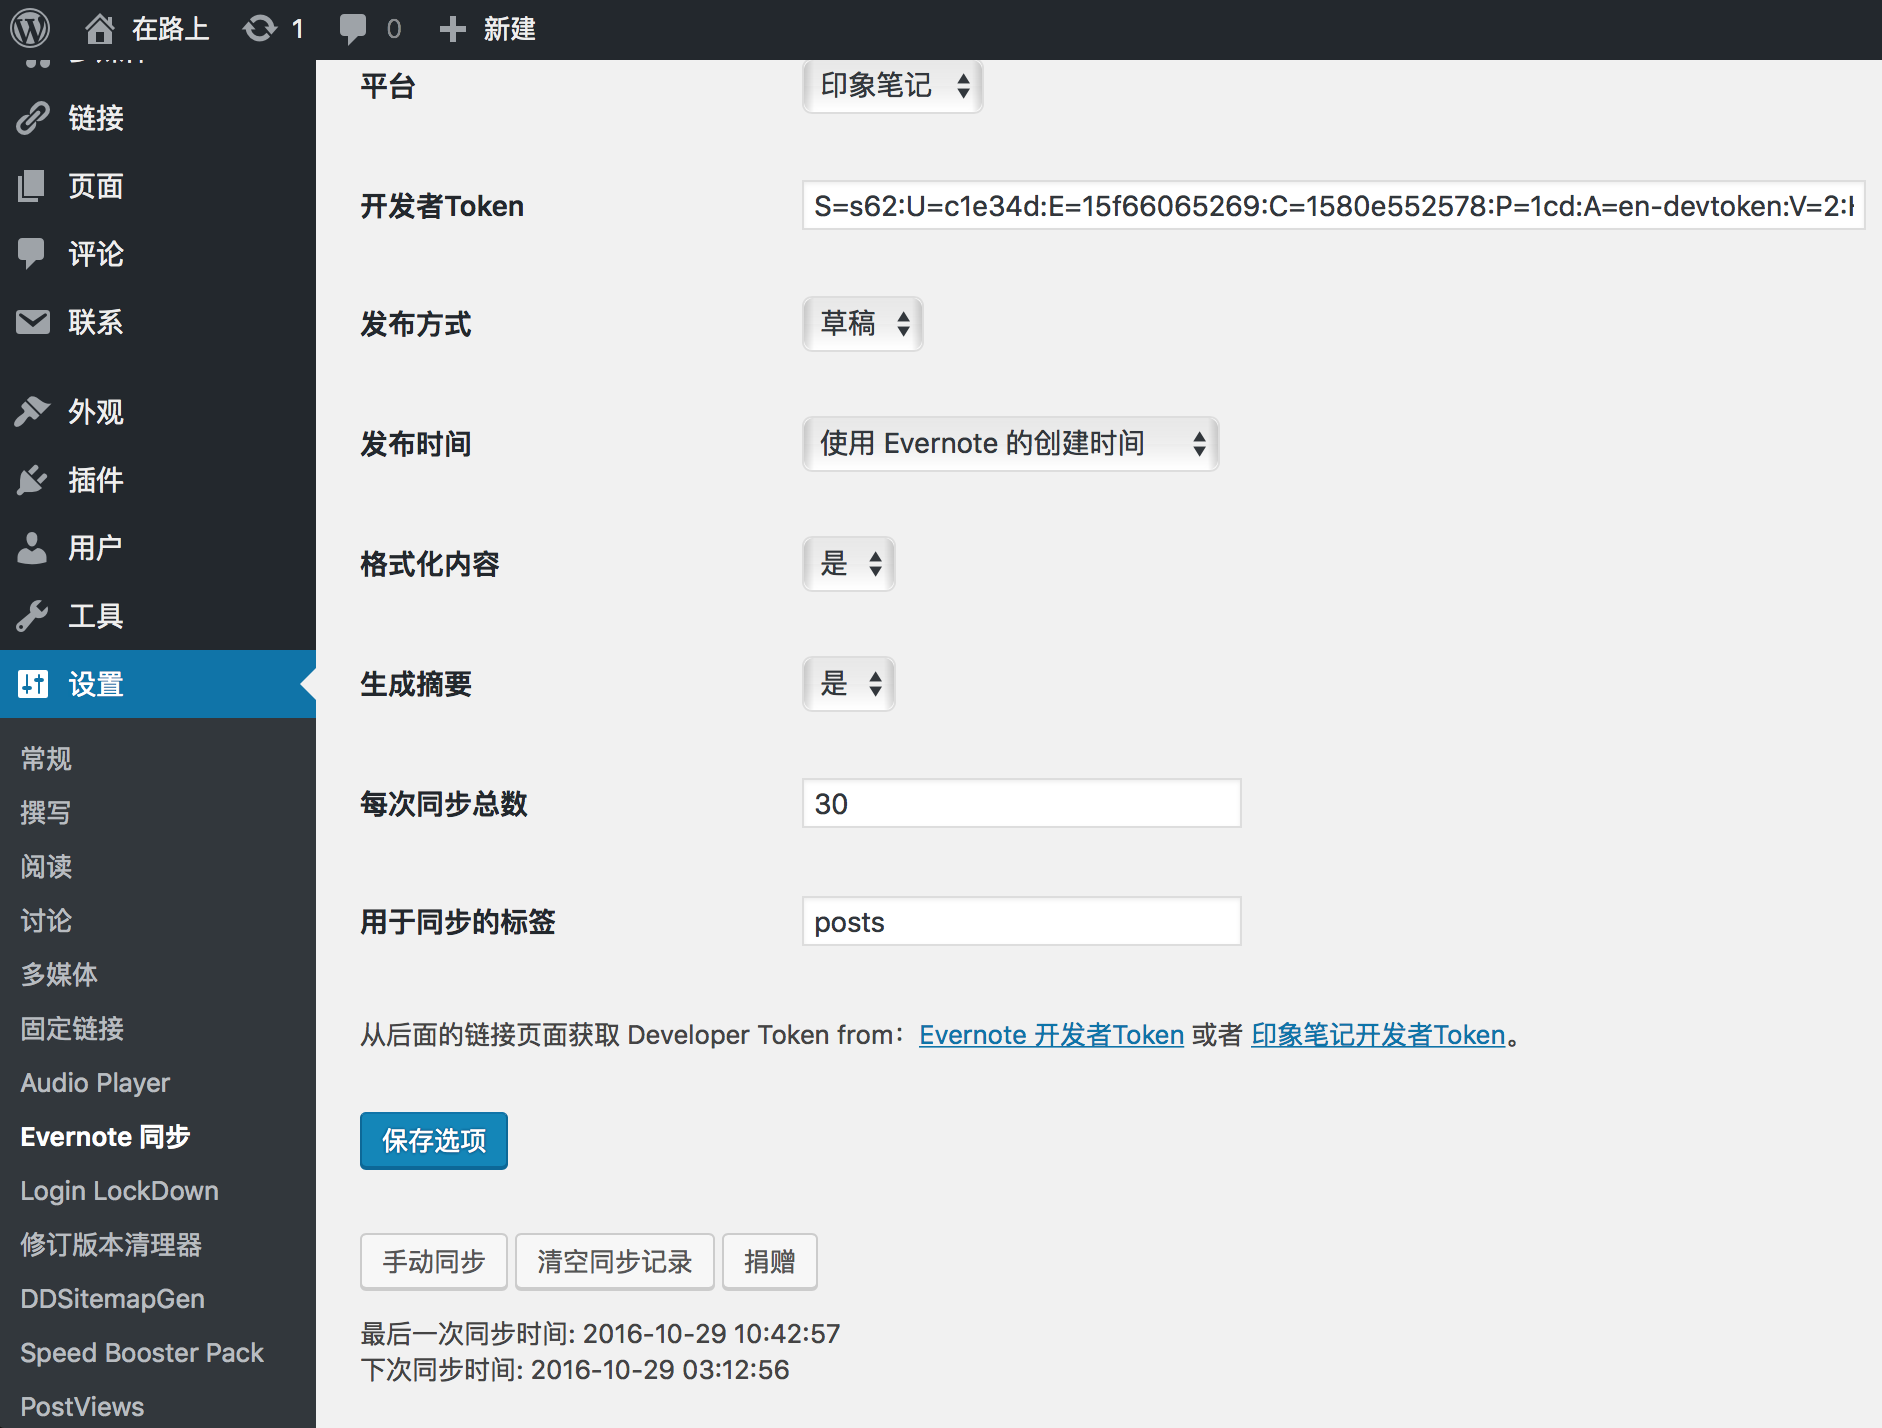Viewport: 1882px width, 1428px height.
Task: Click the 保存选项 save button
Action: click(434, 1141)
